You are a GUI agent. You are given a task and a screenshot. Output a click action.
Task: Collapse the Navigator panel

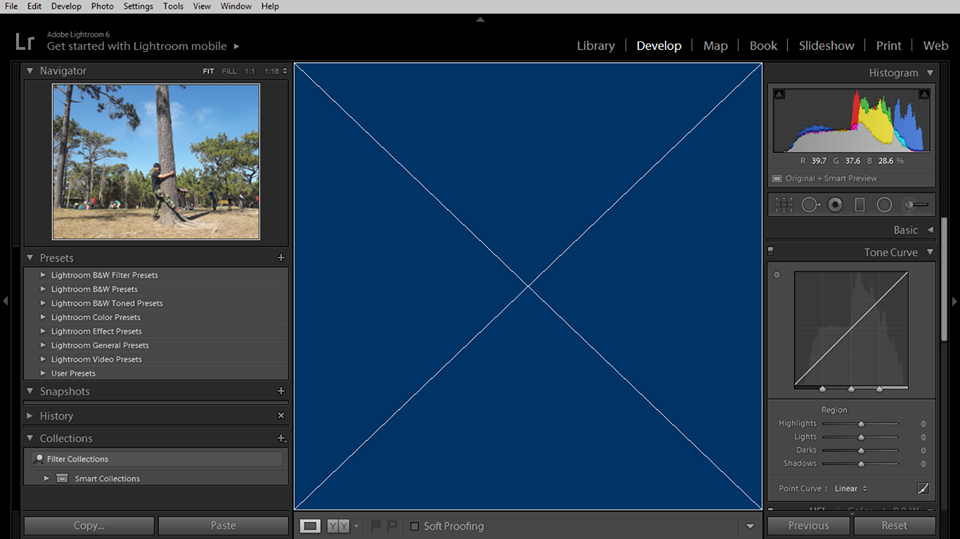click(x=29, y=70)
